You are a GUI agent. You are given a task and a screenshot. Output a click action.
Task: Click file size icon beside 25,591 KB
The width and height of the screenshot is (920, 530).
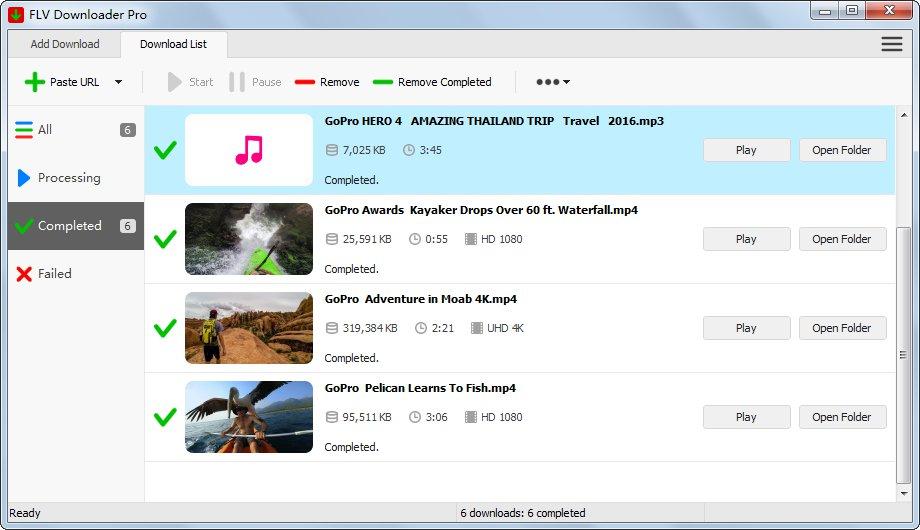click(332, 239)
